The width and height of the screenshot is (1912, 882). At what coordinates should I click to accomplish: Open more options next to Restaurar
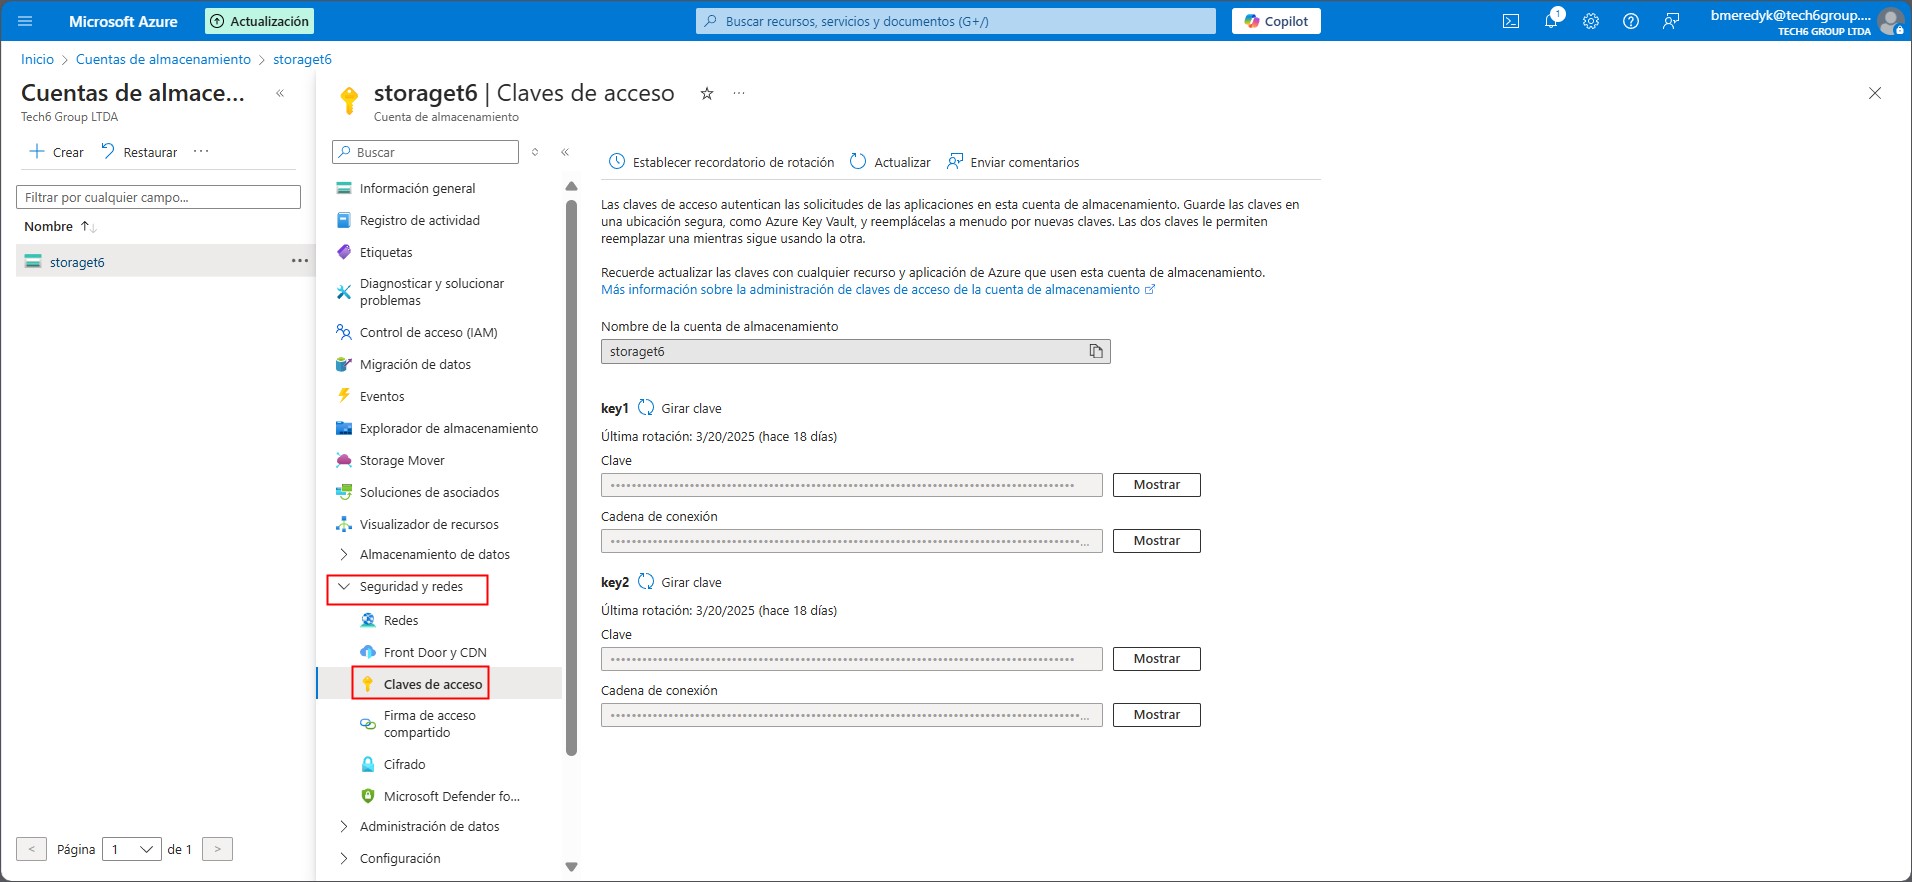[x=201, y=152]
